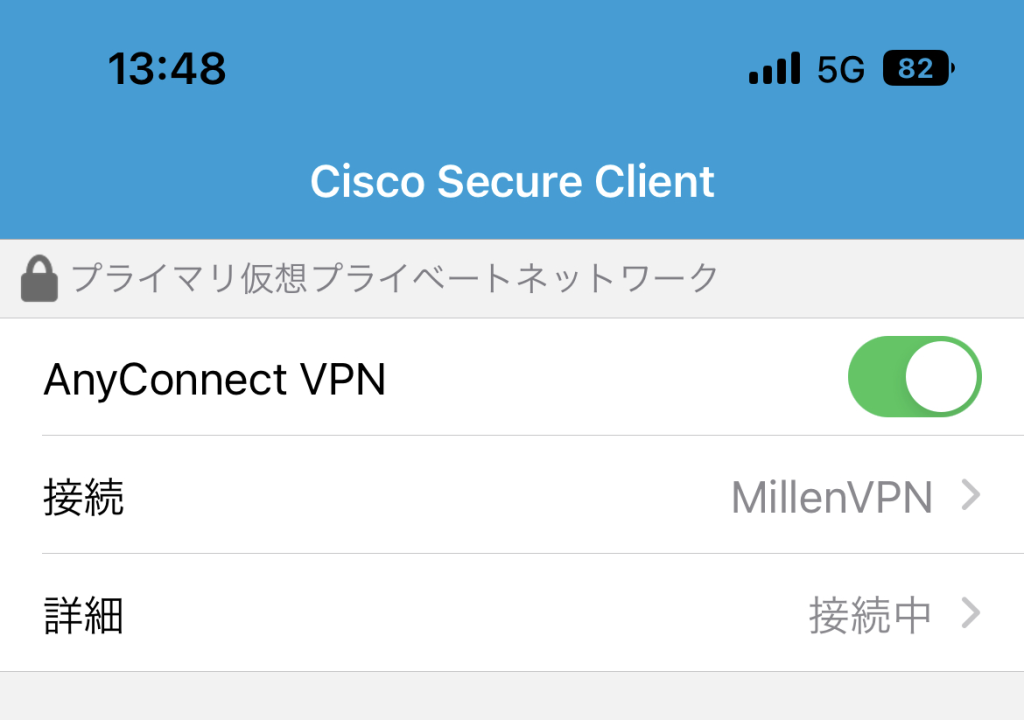Turn off the AnyConnect VPN switch
Screen dimensions: 1024x720
click(x=914, y=377)
